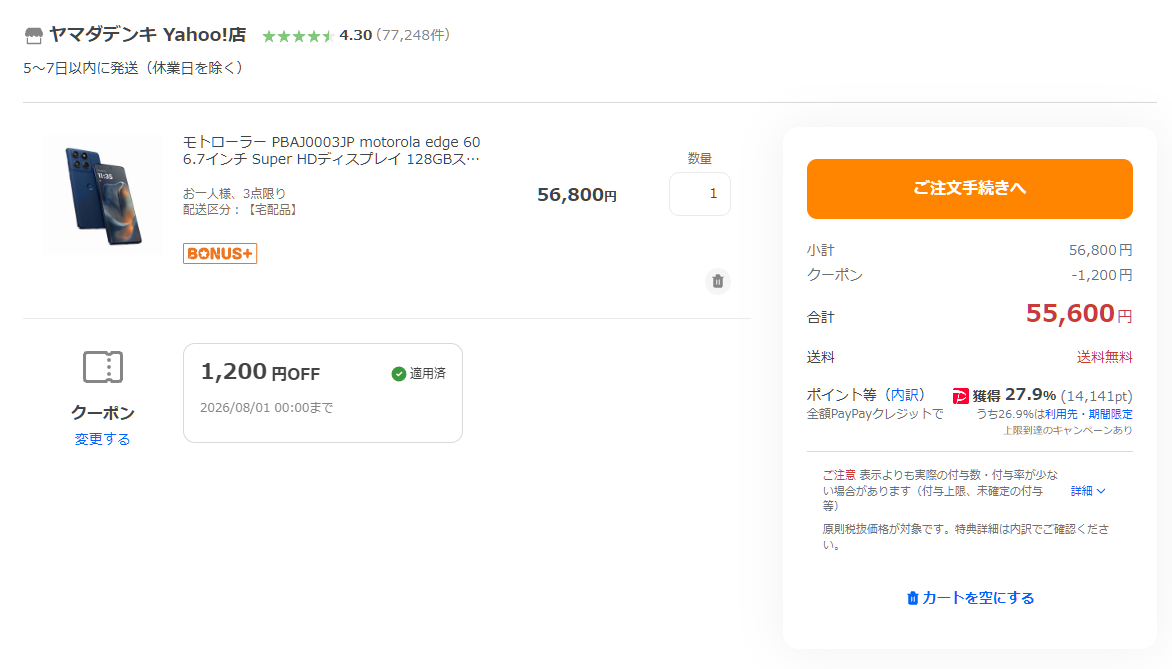Click the 上限到達のキャンペーンあり note
This screenshot has height=669, width=1172.
click(1067, 431)
